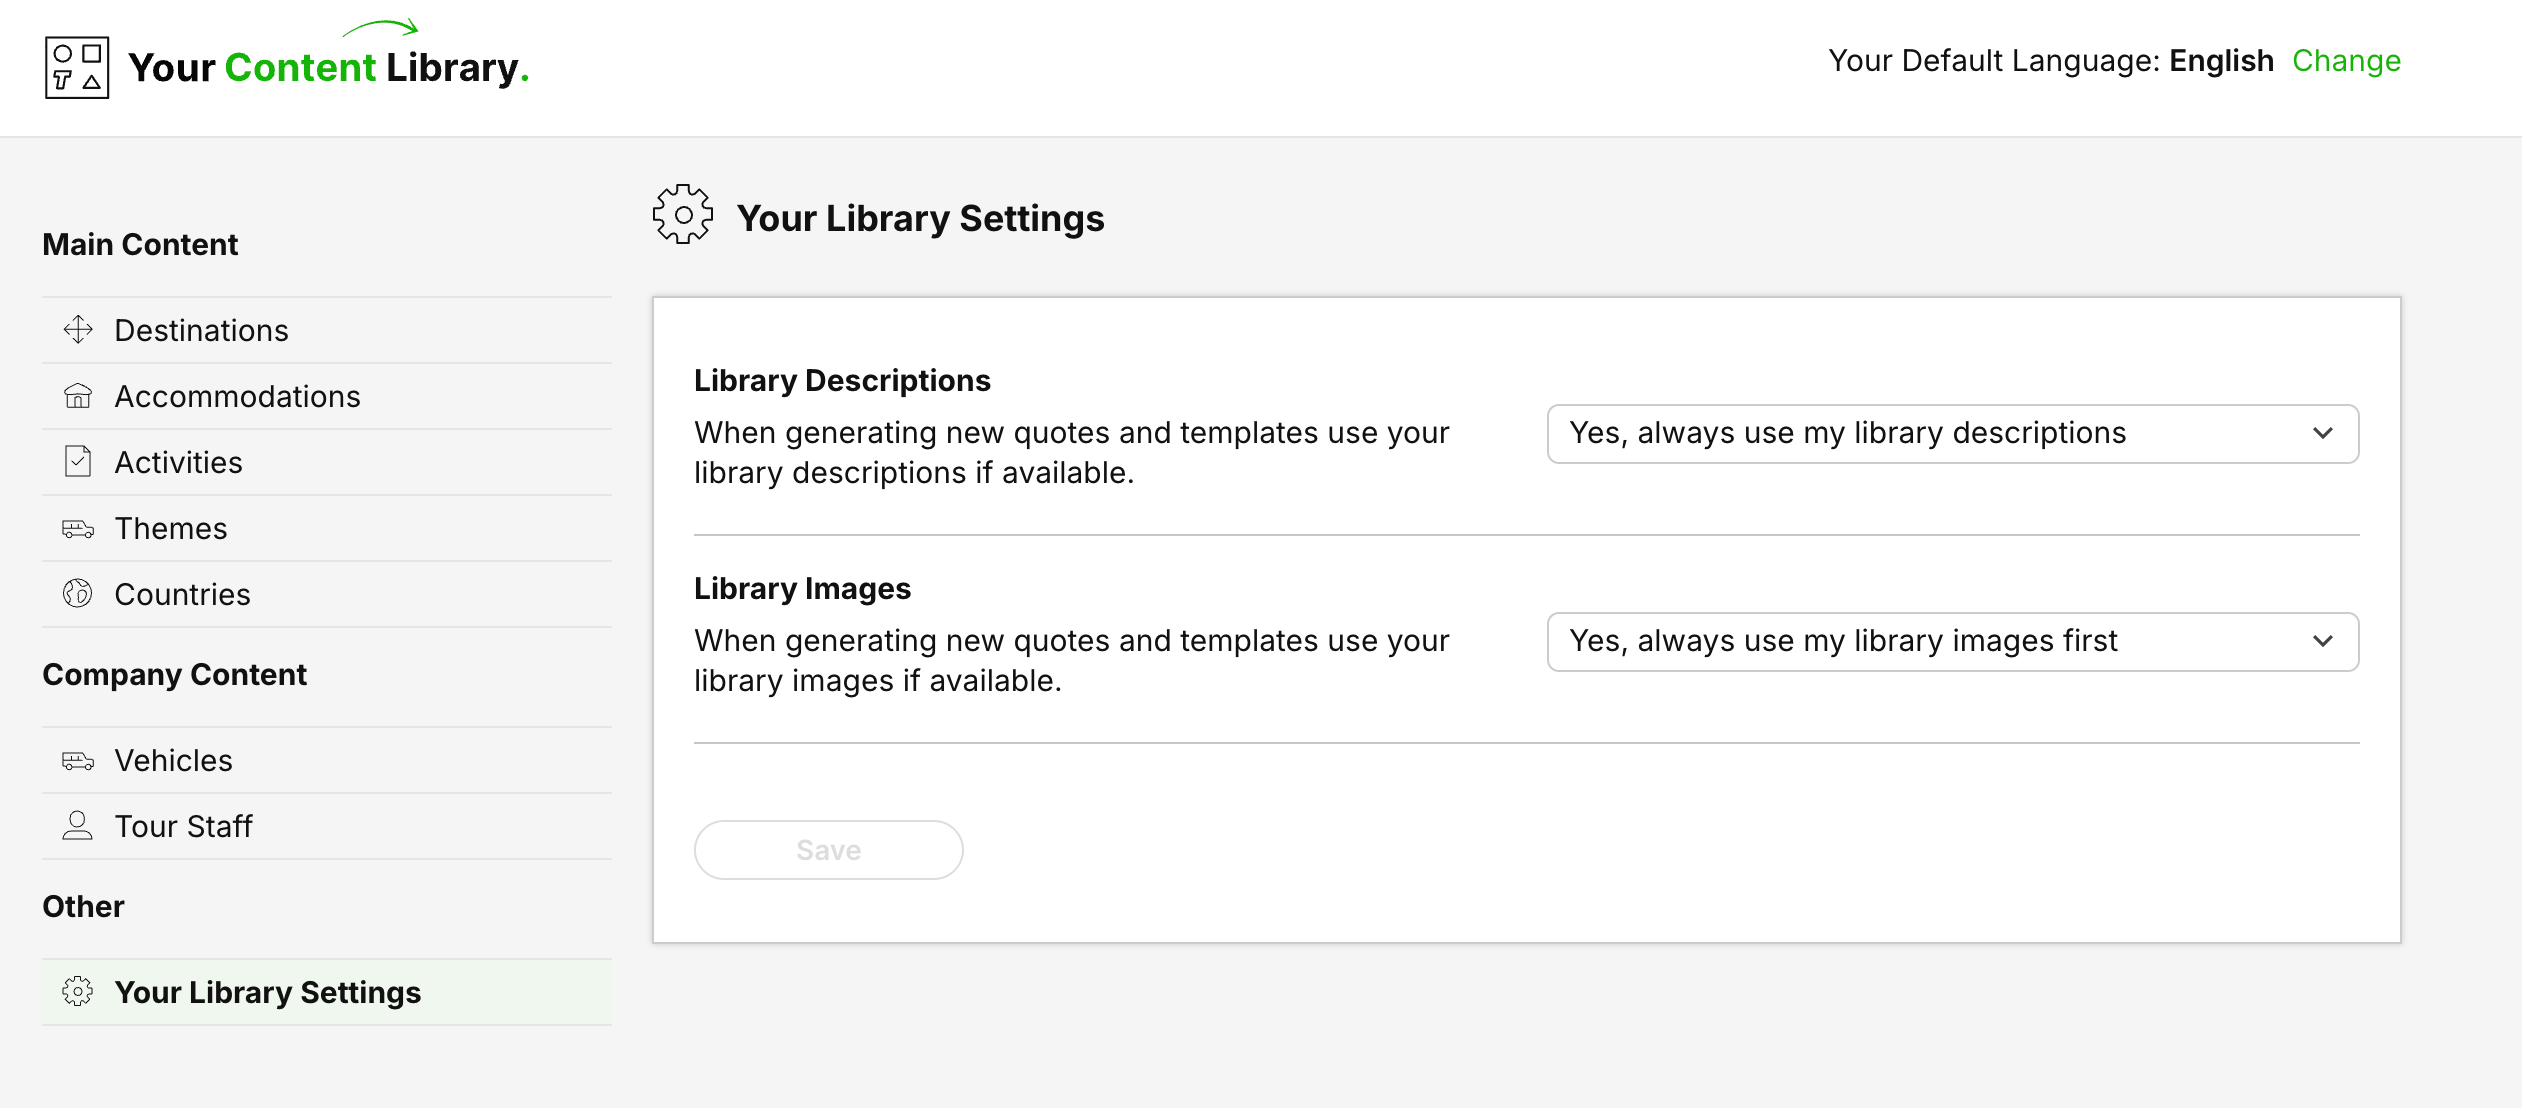Select Tour Staff in sidebar
This screenshot has width=2522, height=1108.
coord(183,826)
